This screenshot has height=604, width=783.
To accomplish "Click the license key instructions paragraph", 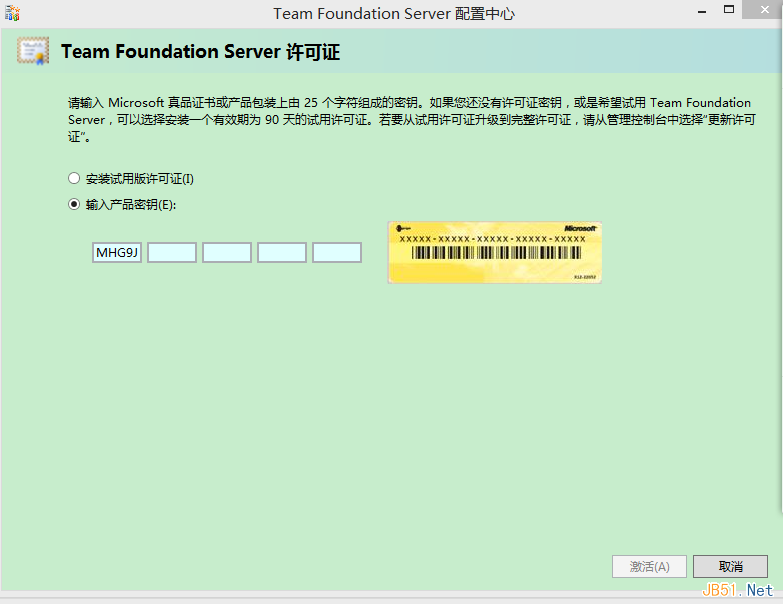I will (x=412, y=120).
